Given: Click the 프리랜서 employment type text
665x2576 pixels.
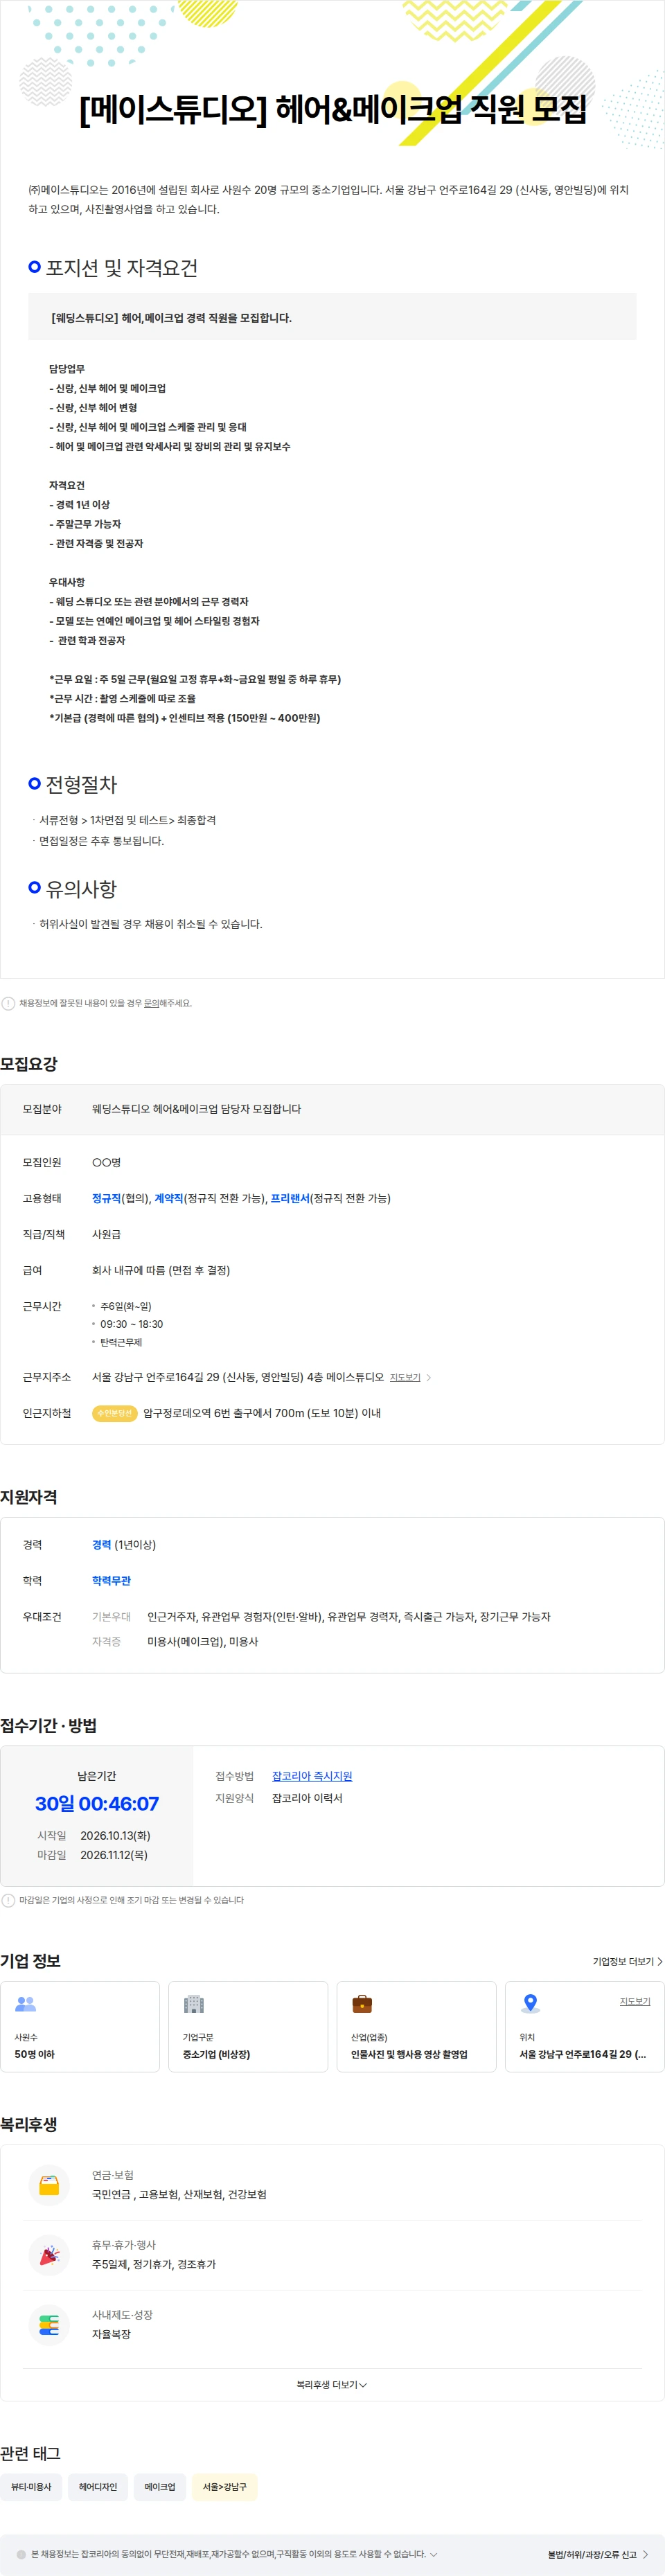Looking at the screenshot, I should tap(290, 1198).
